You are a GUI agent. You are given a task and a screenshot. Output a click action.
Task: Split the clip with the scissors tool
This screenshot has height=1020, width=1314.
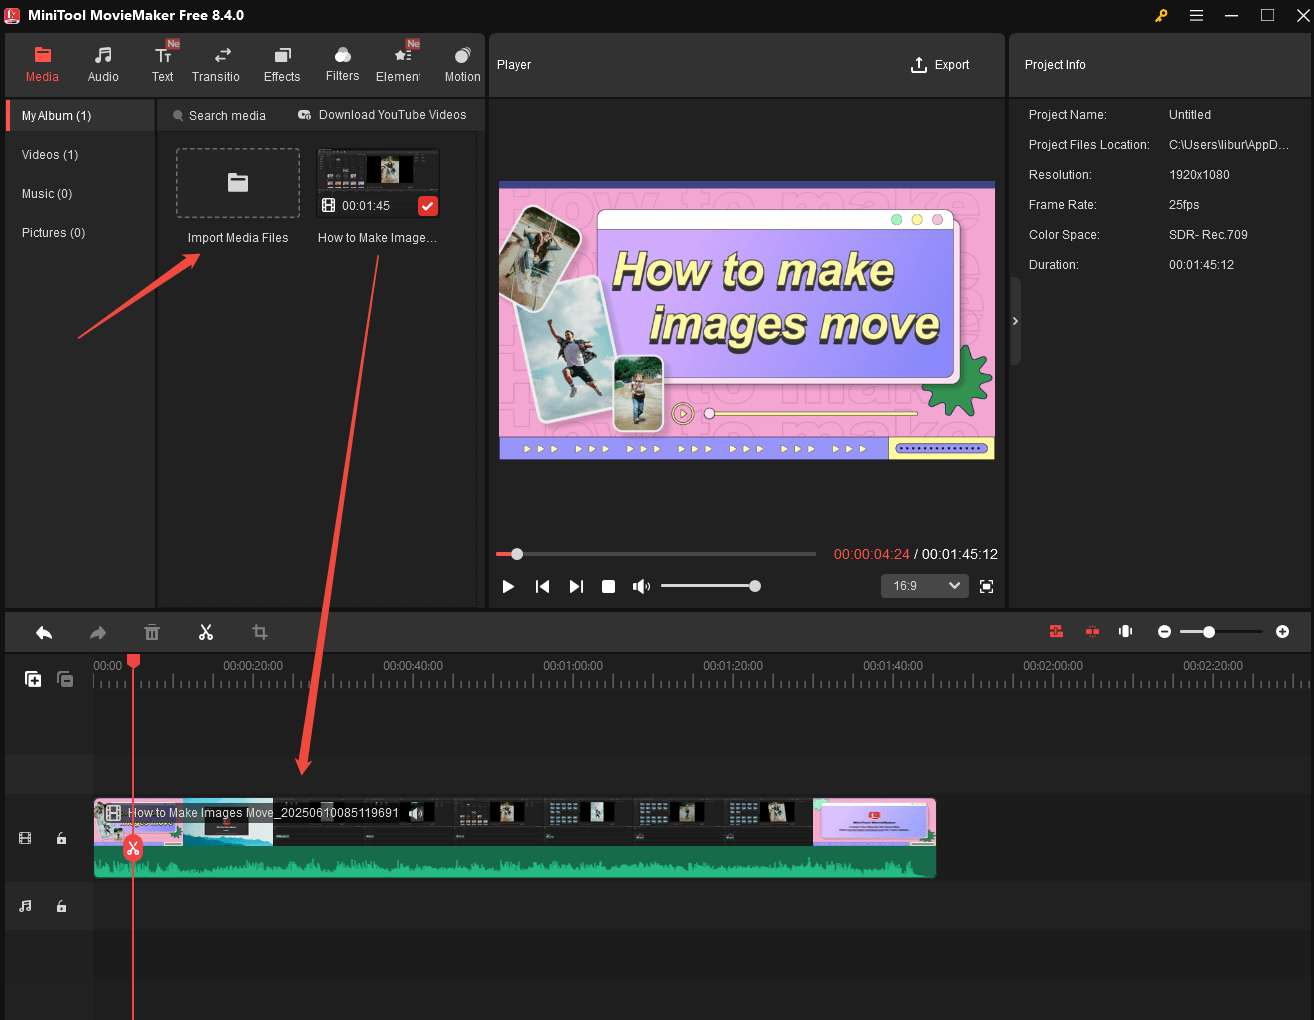(x=206, y=632)
